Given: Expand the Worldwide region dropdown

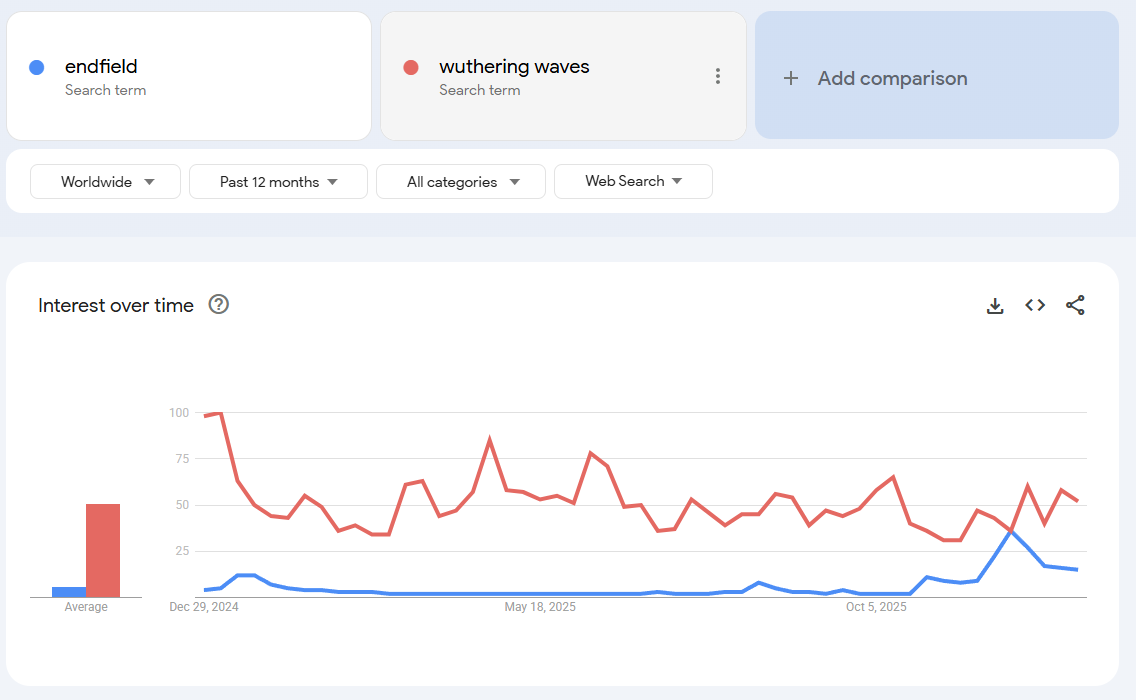Looking at the screenshot, I should tap(105, 182).
